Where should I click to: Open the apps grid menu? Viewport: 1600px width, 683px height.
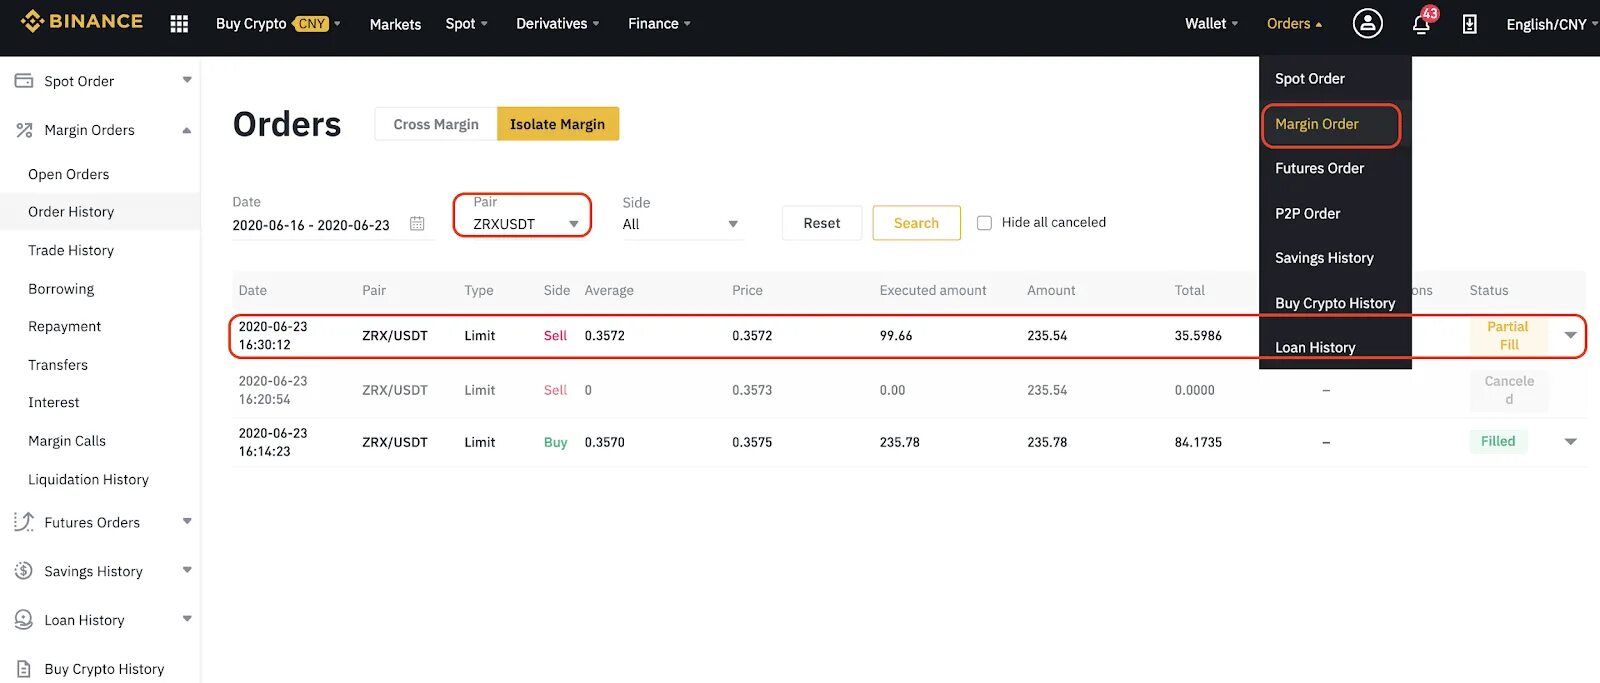pos(179,24)
